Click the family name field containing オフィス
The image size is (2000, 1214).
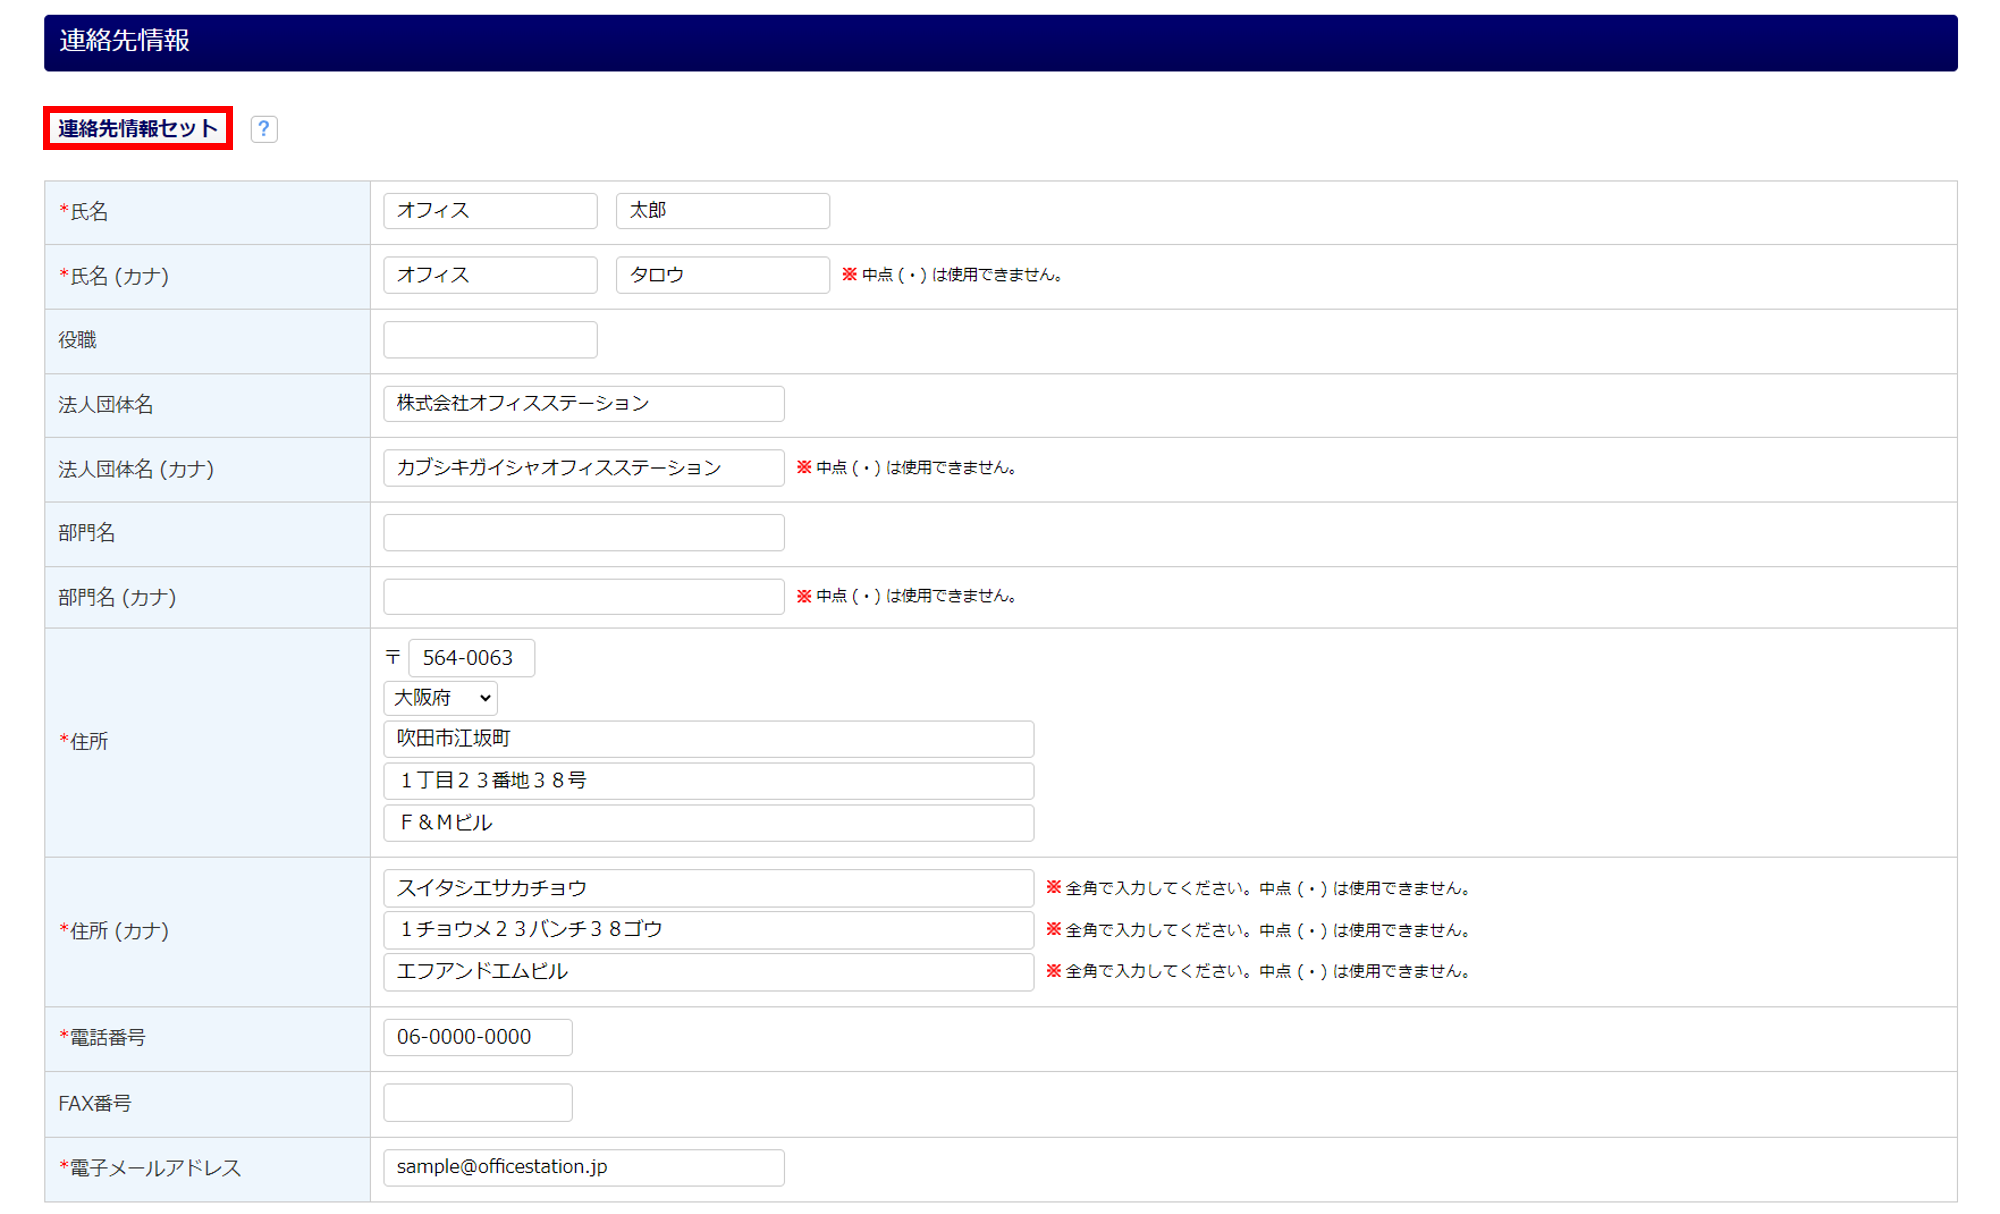point(490,211)
